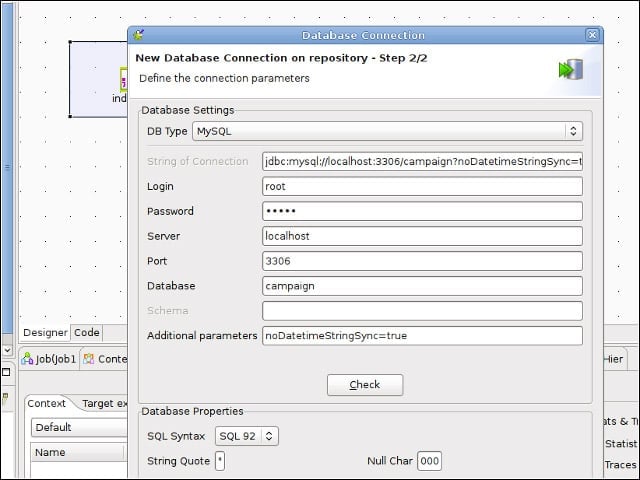Screen dimensions: 640x480
Task: Click the empty Schema field
Action: point(422,311)
